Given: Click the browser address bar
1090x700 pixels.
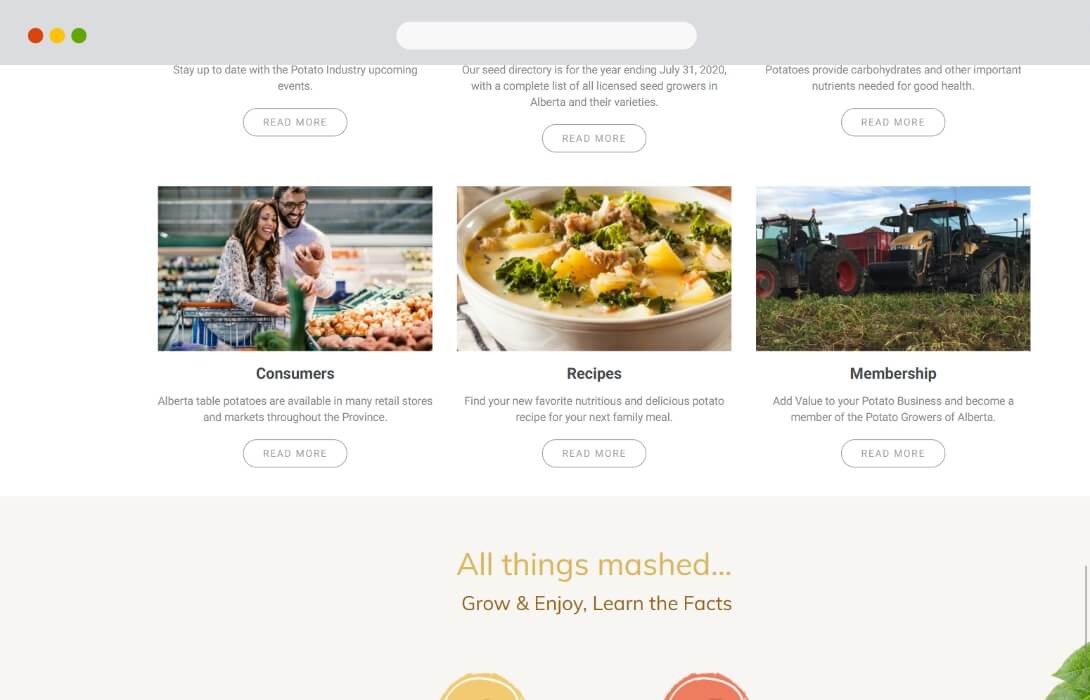Looking at the screenshot, I should tap(546, 35).
